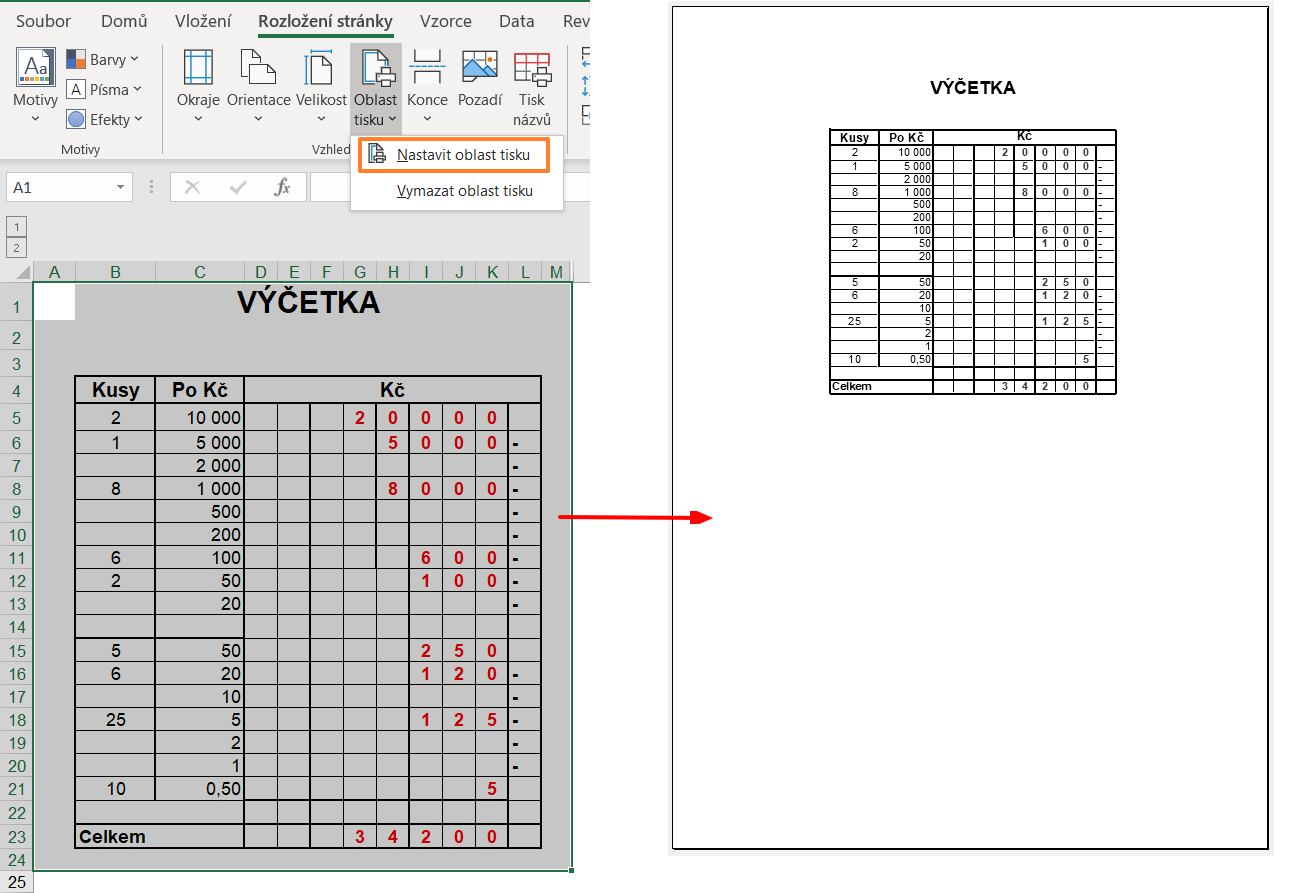The height and width of the screenshot is (893, 1295).
Task: Choose Vymazat oblast tisku from menu
Action: (x=457, y=191)
